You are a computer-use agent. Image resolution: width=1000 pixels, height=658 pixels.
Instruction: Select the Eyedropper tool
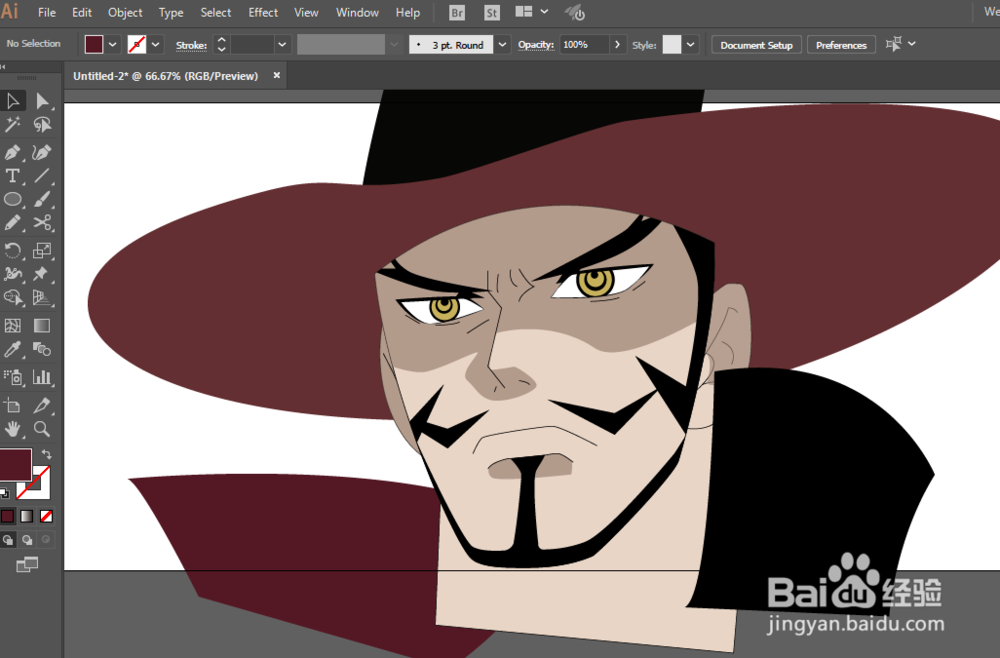tap(13, 349)
